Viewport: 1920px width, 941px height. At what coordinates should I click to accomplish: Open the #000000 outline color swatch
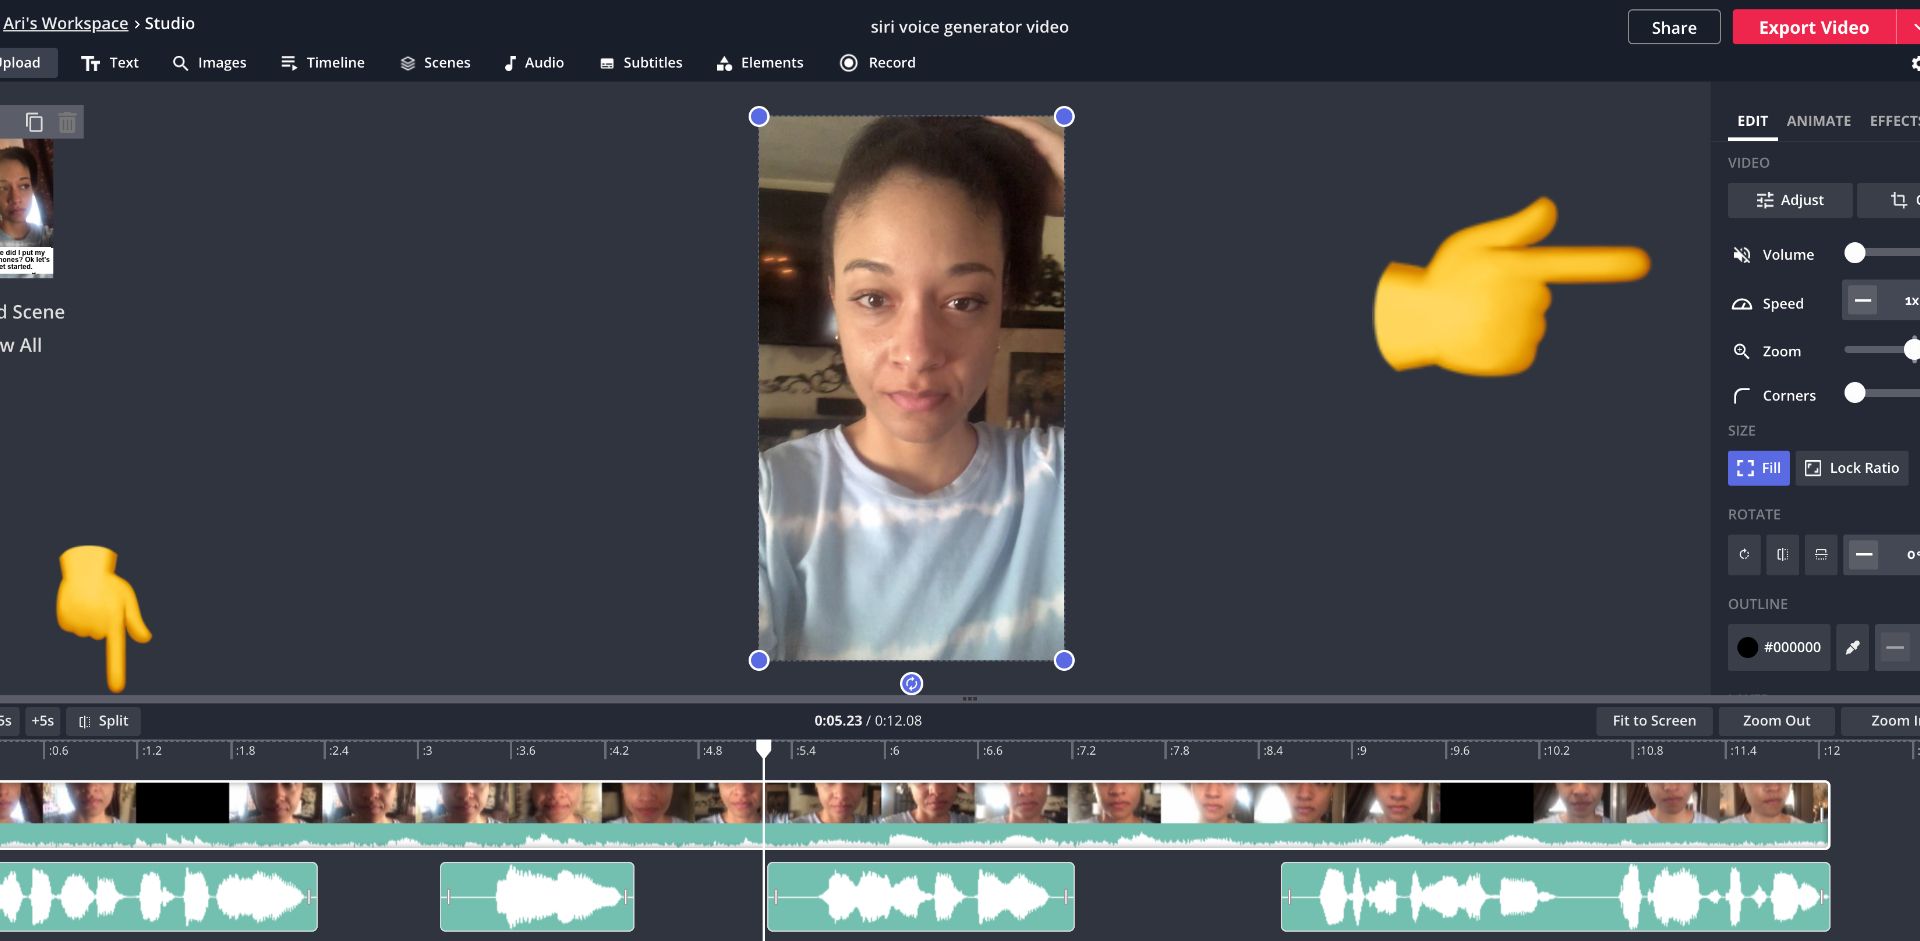(1779, 648)
